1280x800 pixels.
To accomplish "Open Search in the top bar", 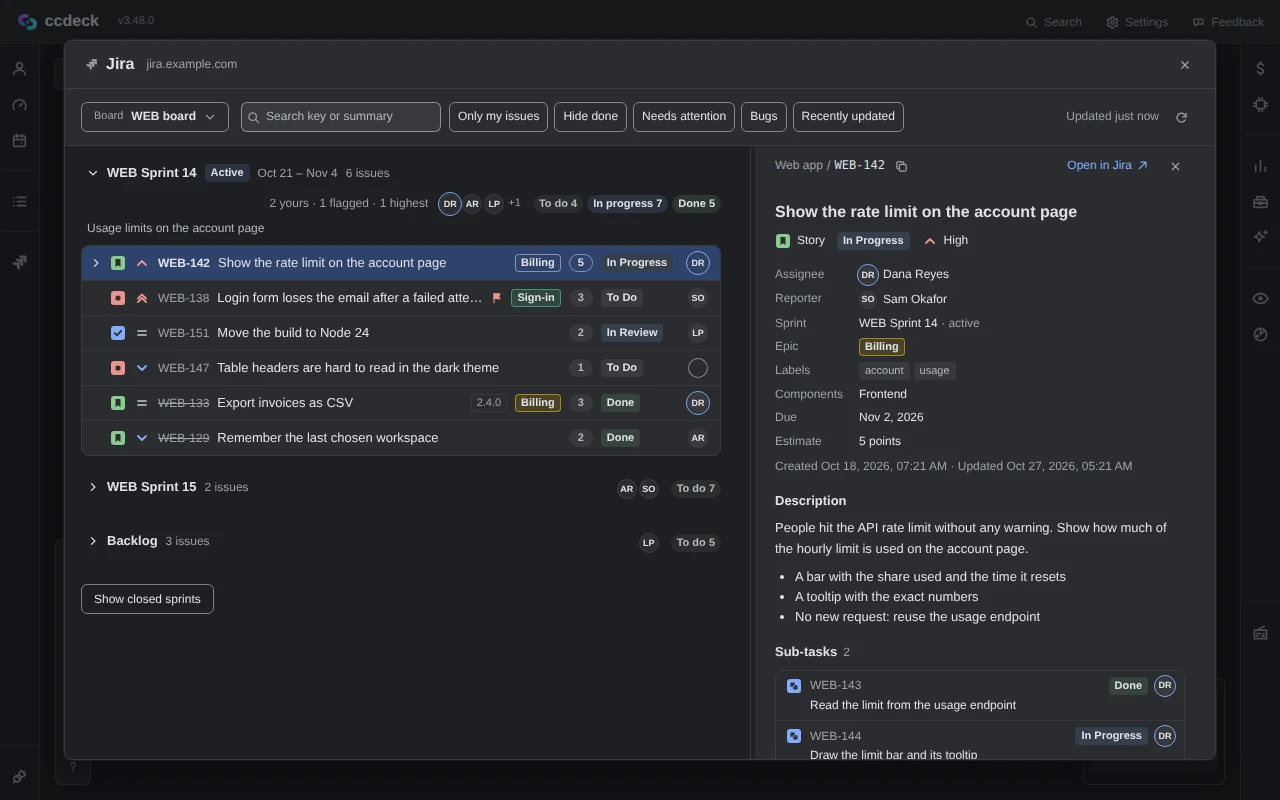I will (x=1054, y=22).
